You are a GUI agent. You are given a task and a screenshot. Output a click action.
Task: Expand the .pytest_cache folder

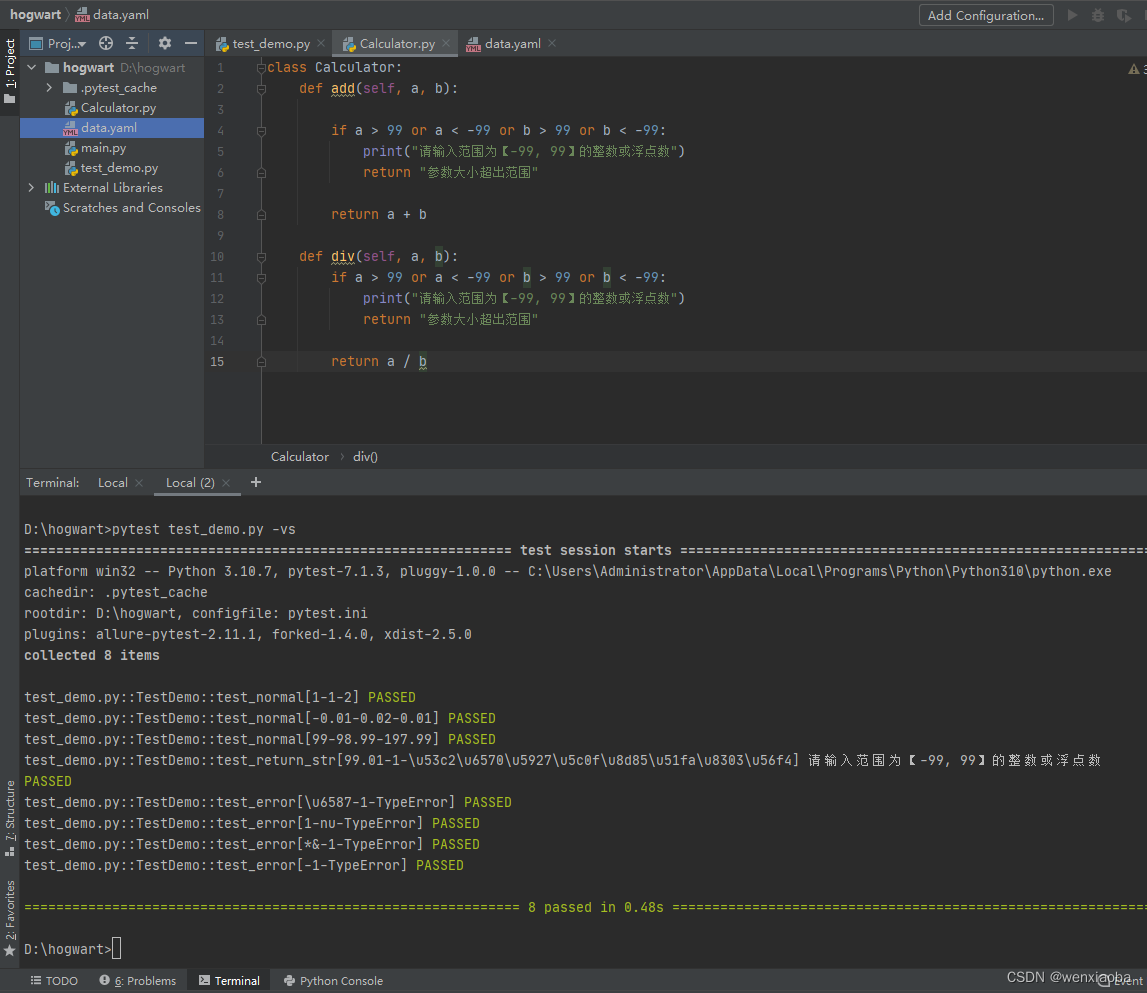(49, 88)
